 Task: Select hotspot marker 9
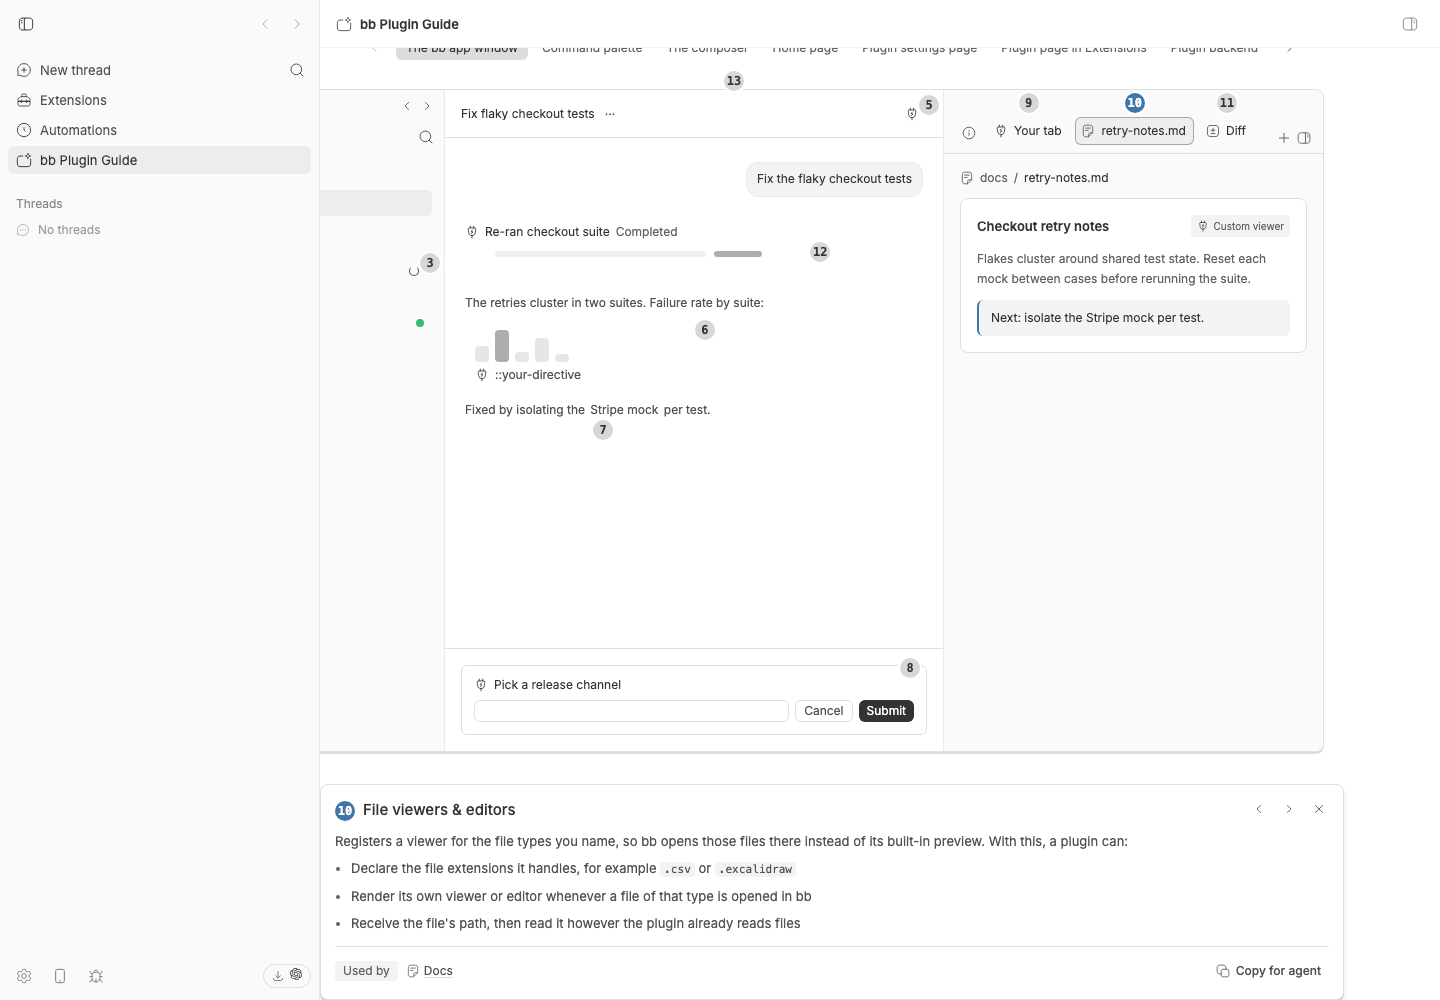(1029, 103)
